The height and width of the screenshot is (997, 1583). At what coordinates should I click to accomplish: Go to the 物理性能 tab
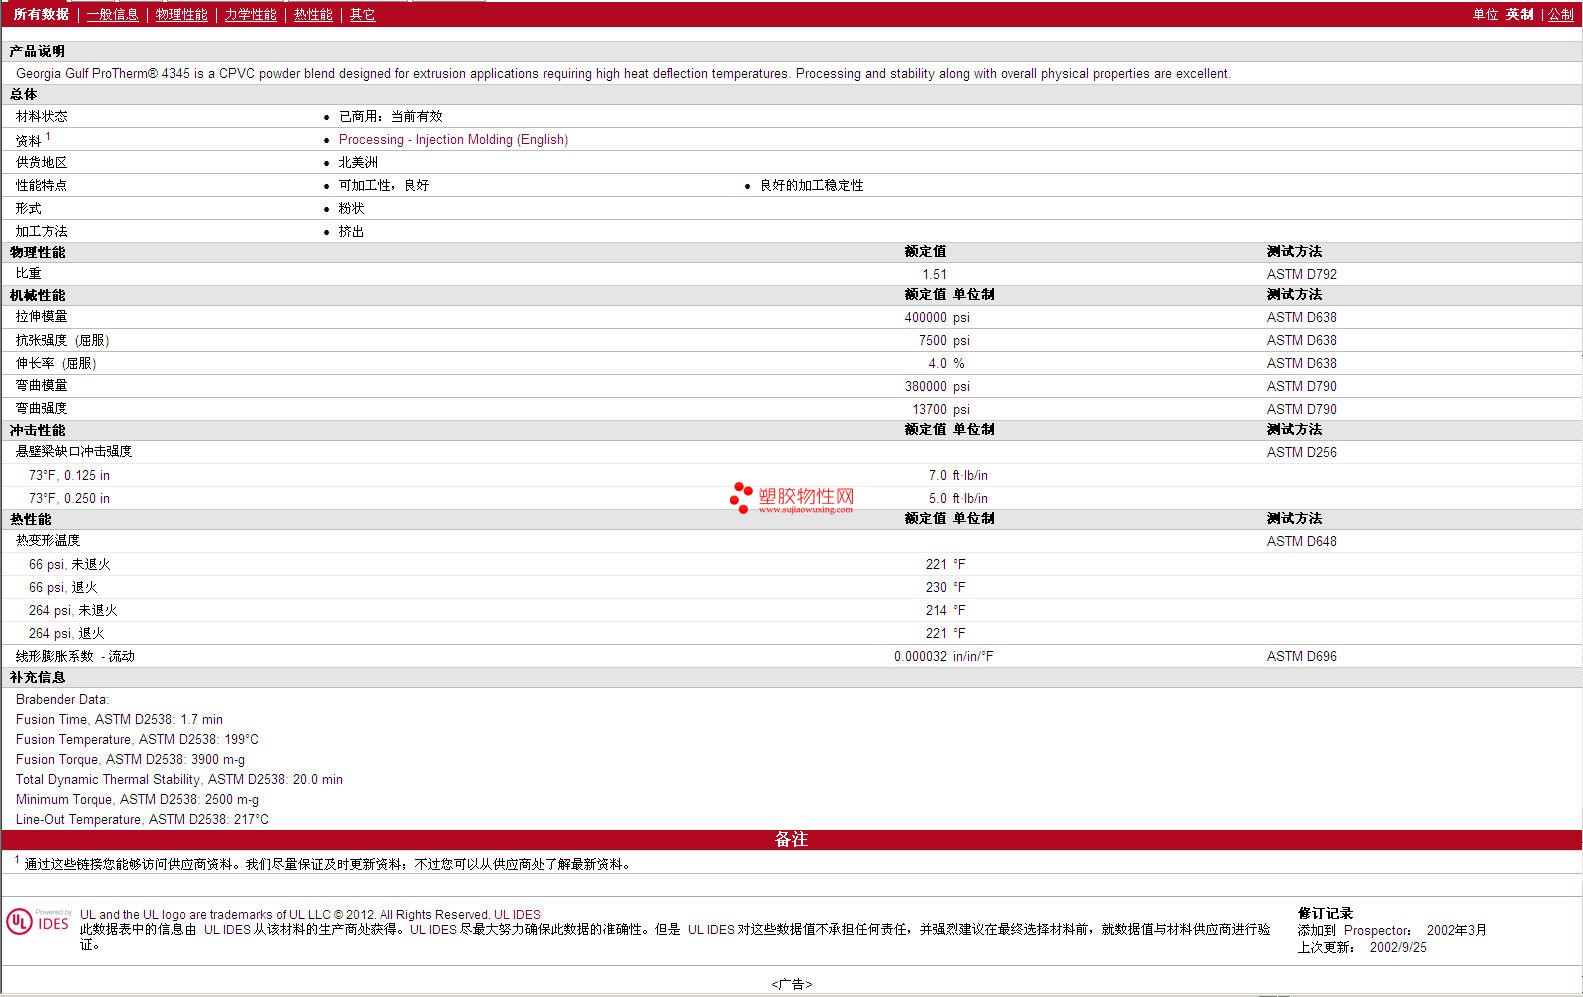pos(181,15)
